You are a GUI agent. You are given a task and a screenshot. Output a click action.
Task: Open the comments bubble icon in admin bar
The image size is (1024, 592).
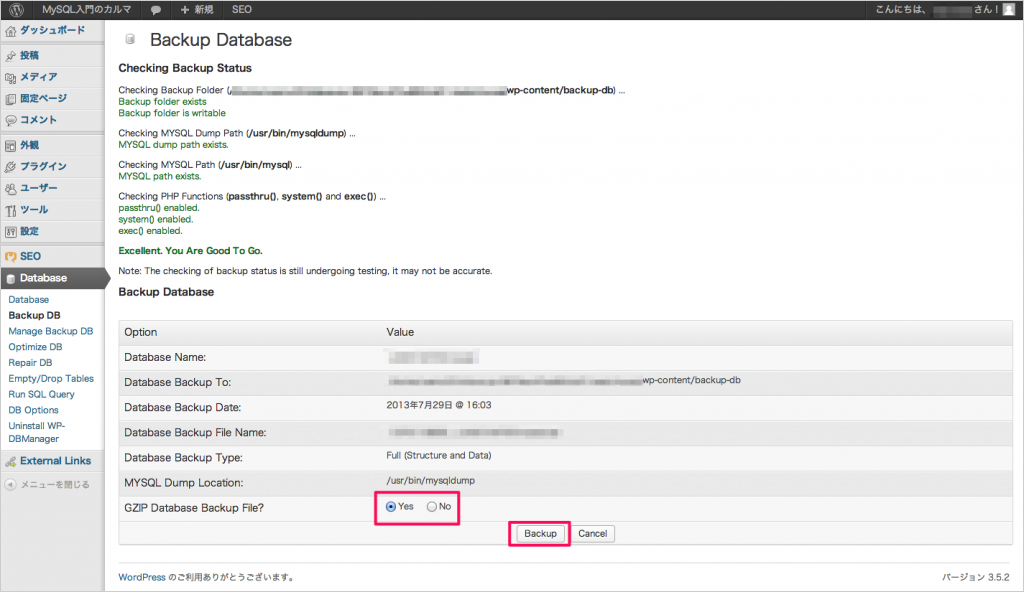tap(155, 10)
